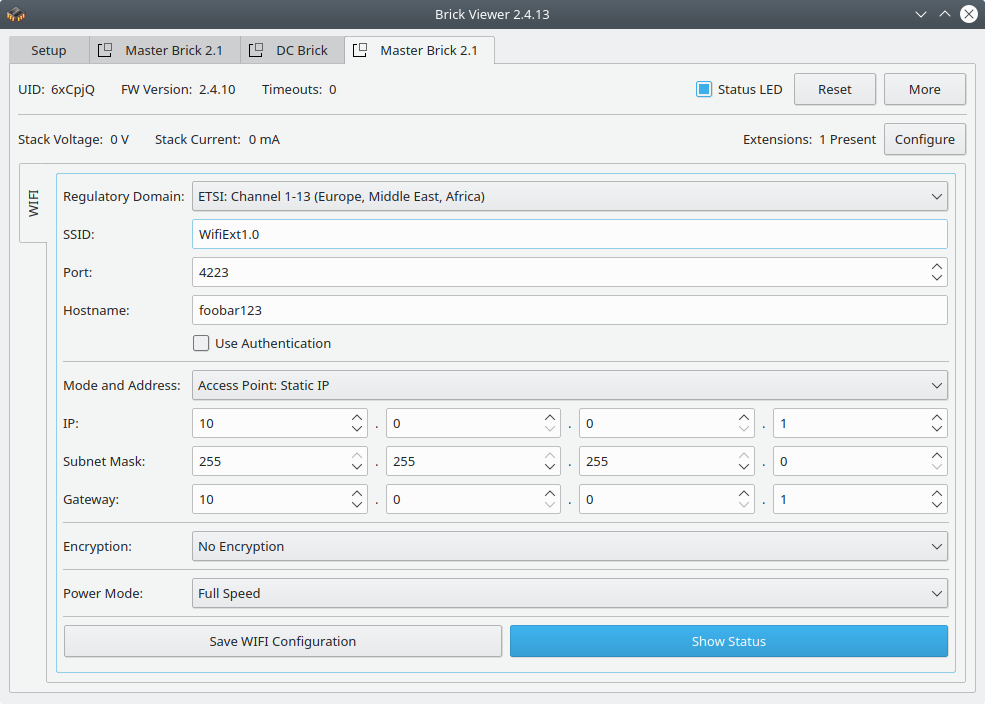This screenshot has width=985, height=704.
Task: Enable the Use Authentication checkbox
Action: pyautogui.click(x=201, y=343)
